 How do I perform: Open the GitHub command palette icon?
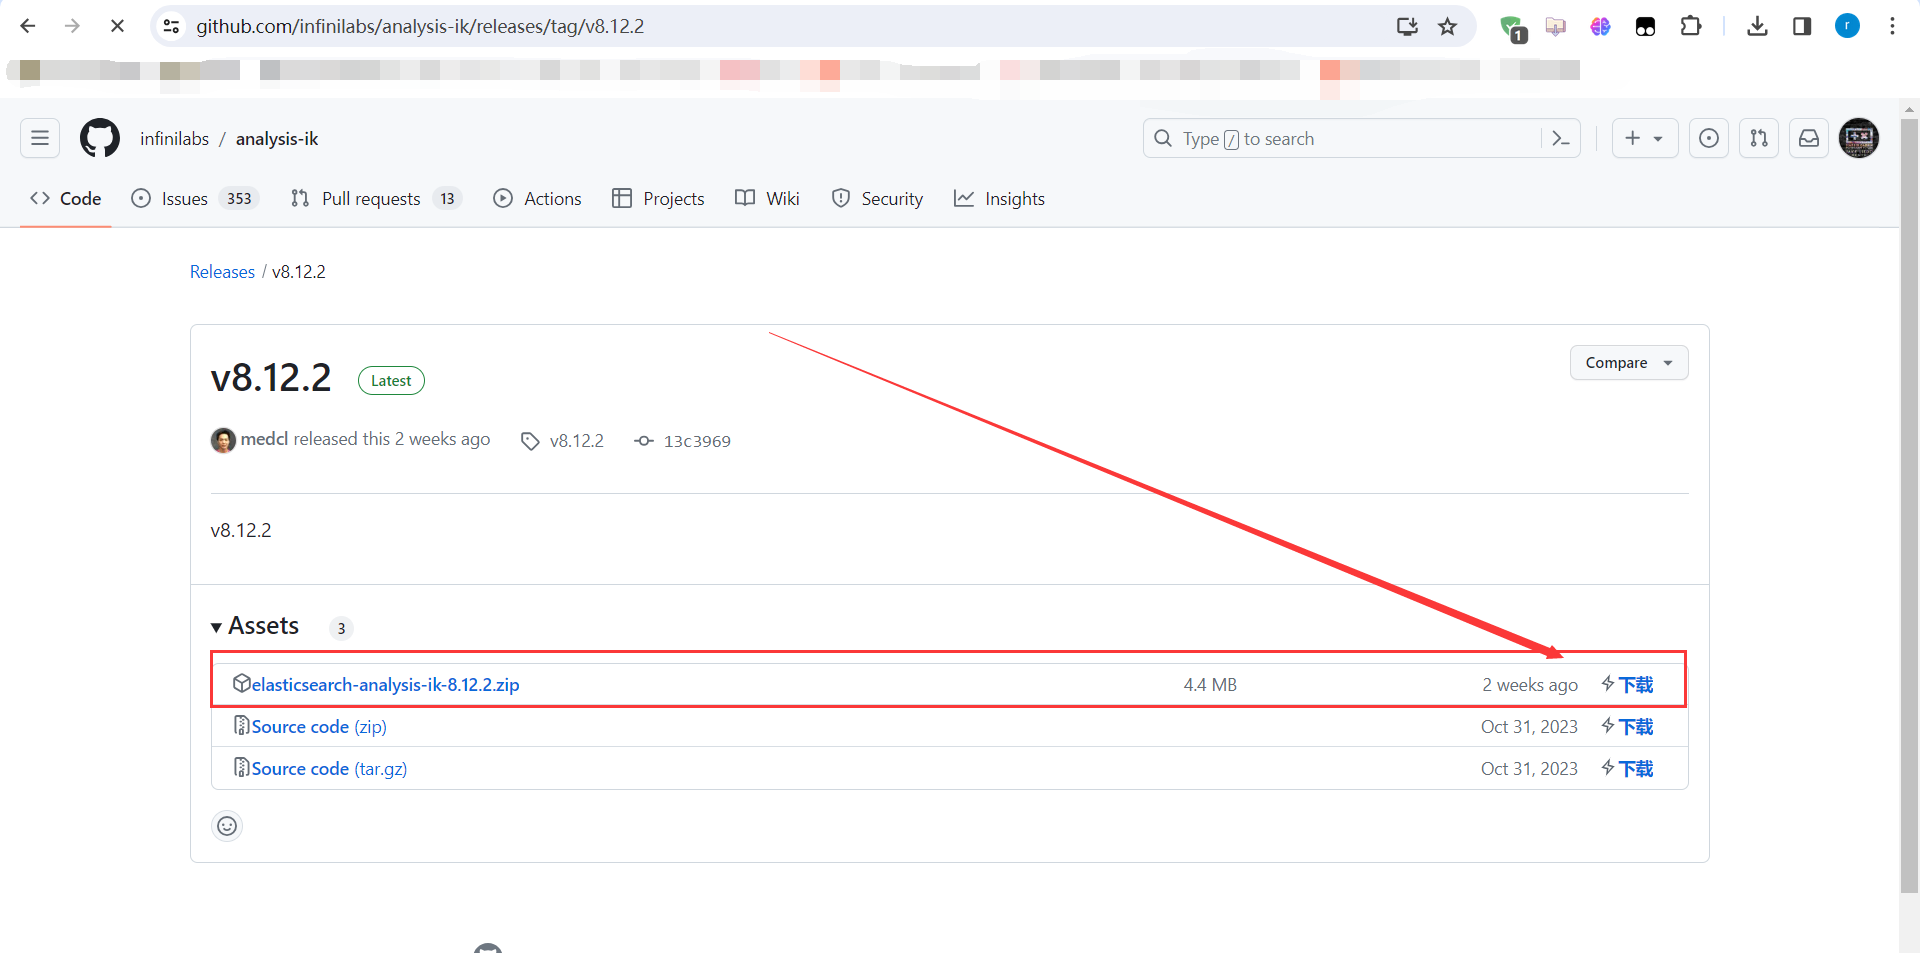point(1561,138)
